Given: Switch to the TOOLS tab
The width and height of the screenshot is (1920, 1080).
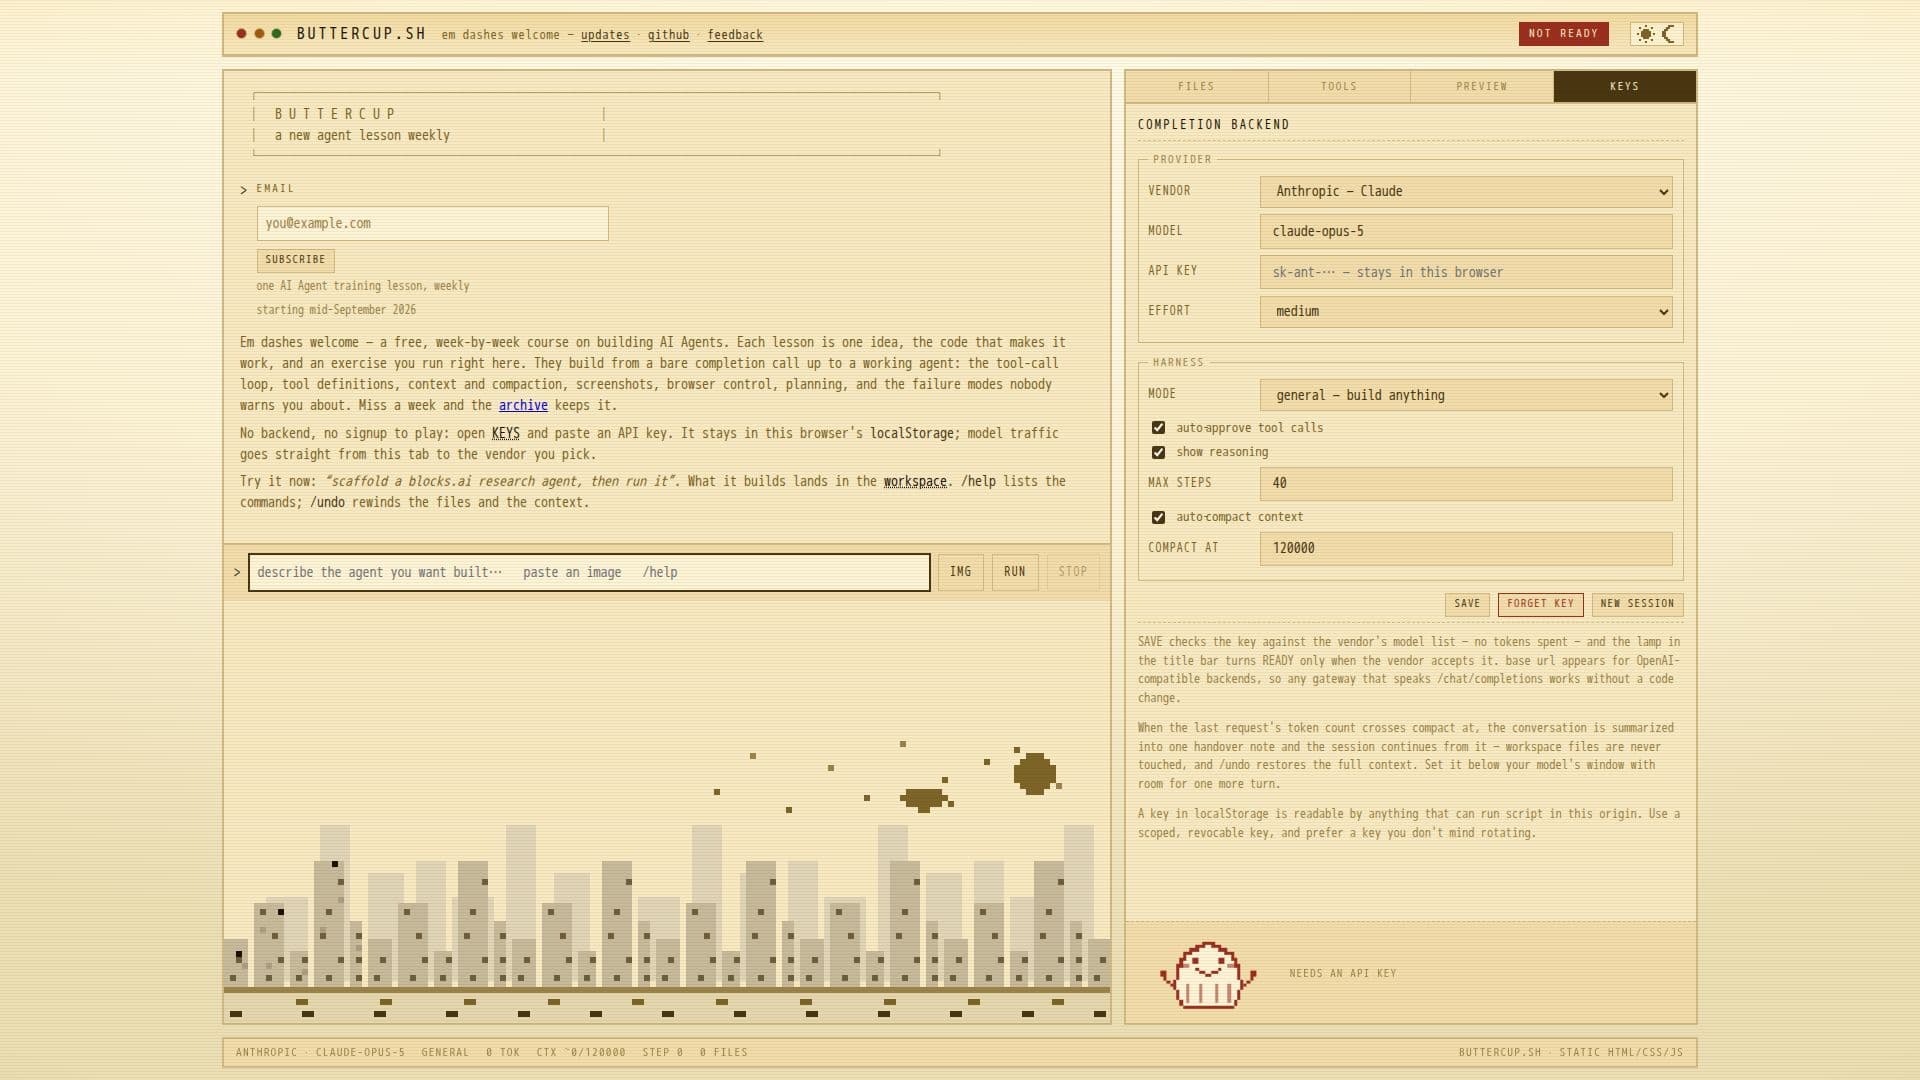Looking at the screenshot, I should pos(1339,87).
